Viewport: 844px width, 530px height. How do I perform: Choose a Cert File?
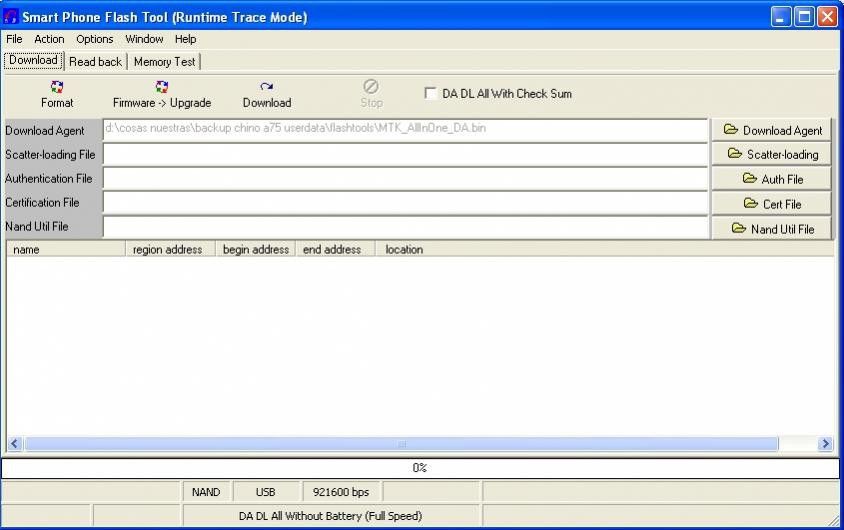(772, 204)
